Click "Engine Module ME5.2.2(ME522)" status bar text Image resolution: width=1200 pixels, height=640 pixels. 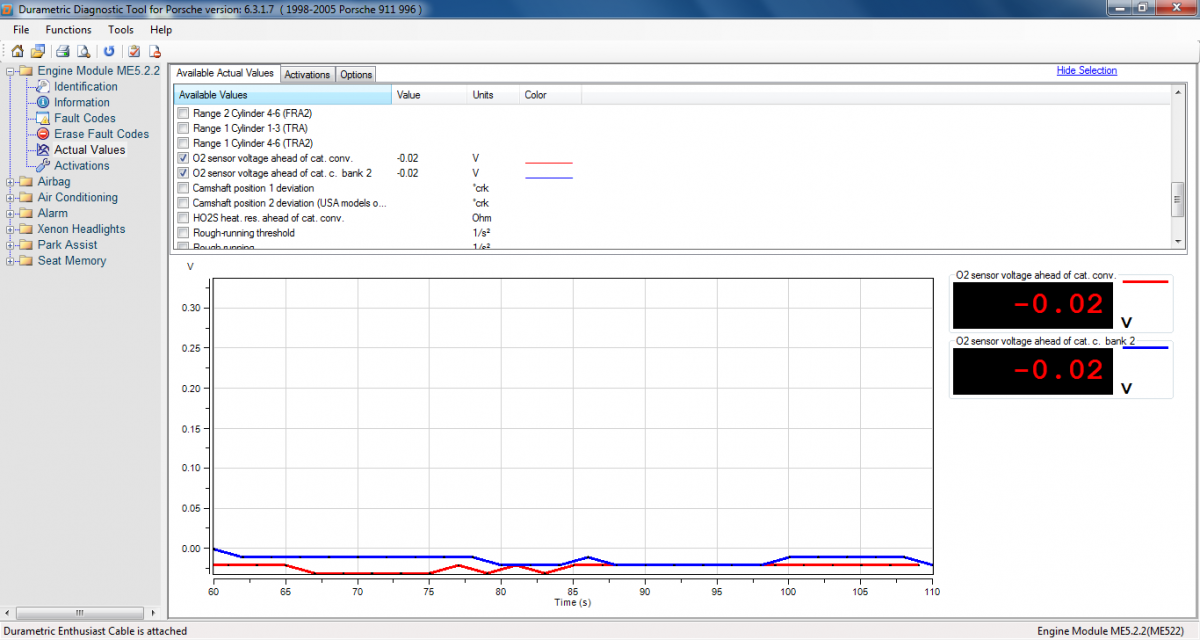click(1110, 631)
